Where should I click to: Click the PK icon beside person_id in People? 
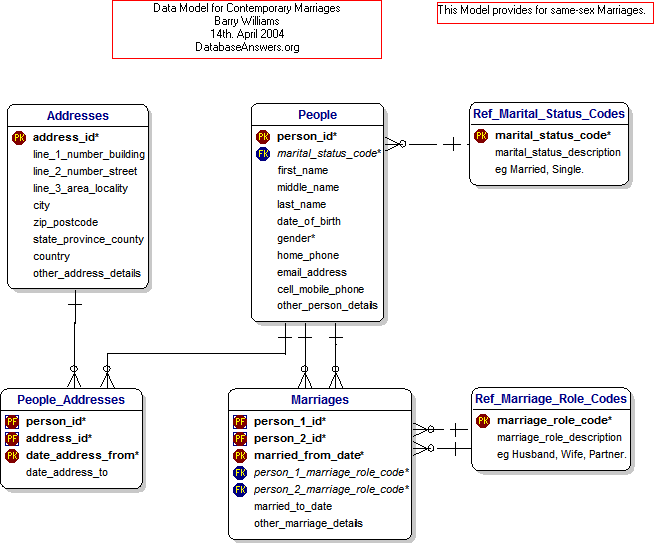coord(263,137)
